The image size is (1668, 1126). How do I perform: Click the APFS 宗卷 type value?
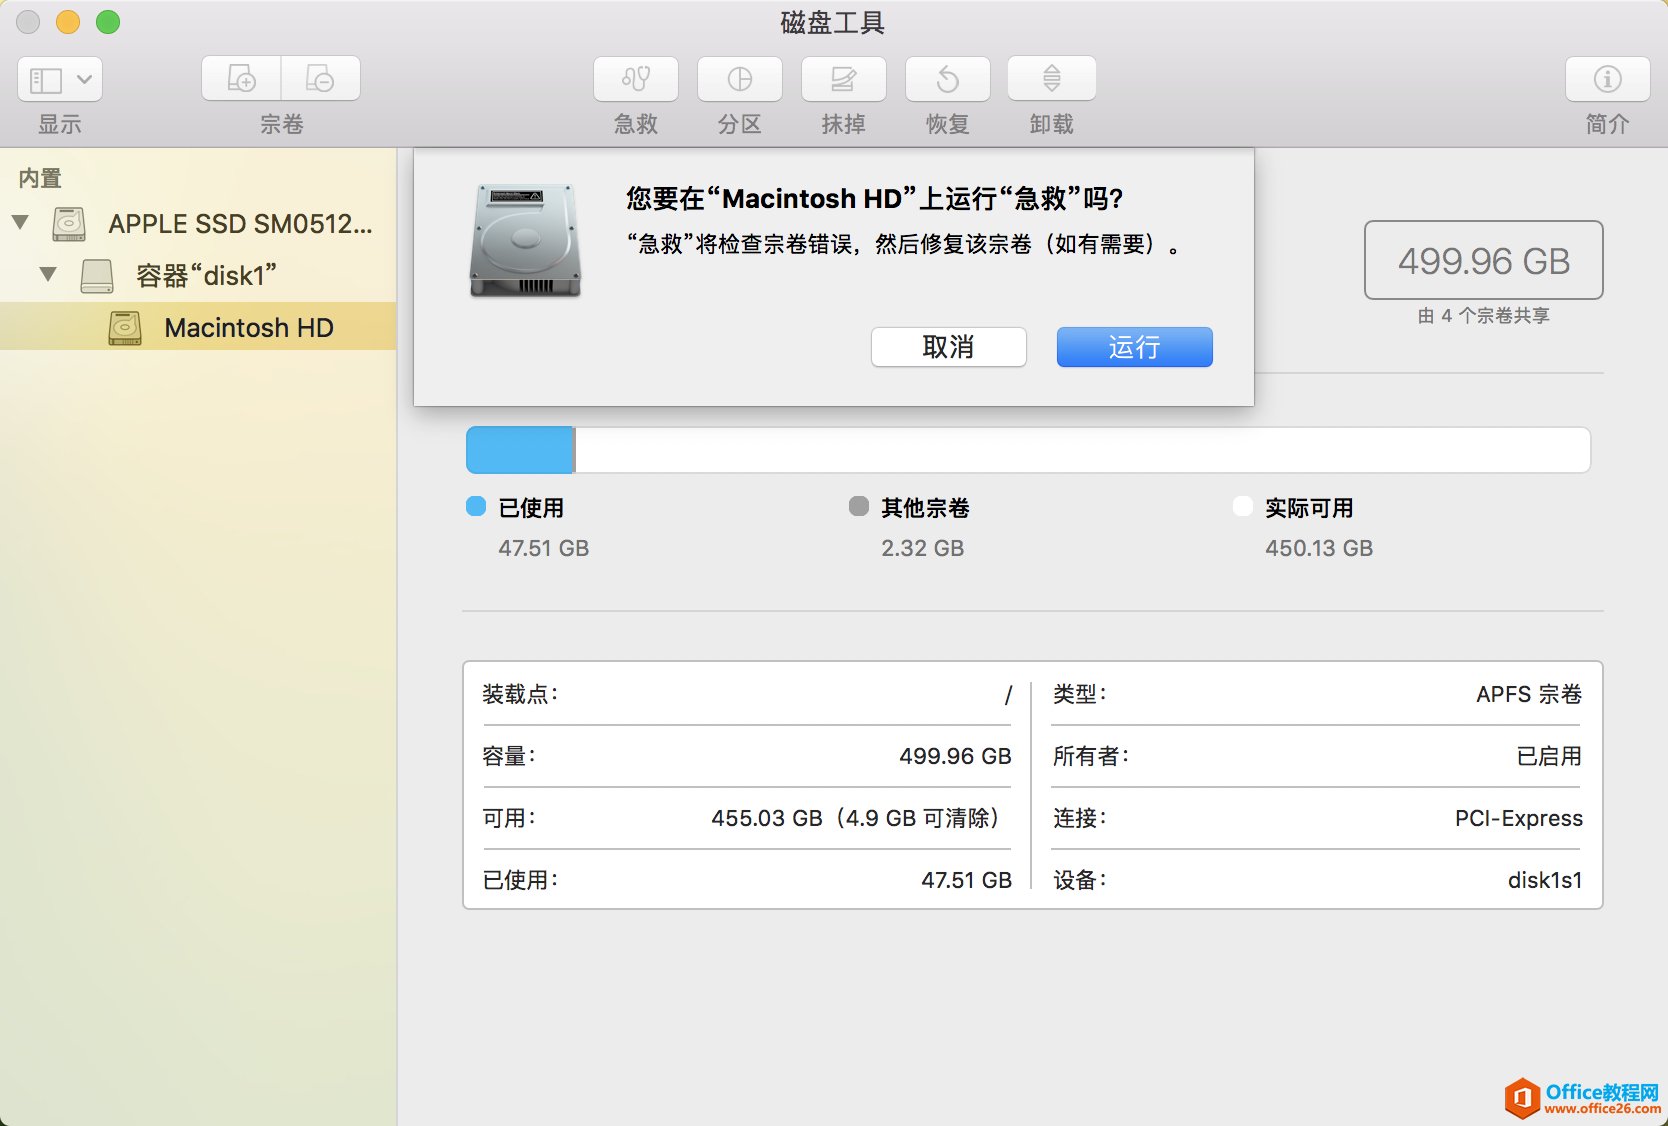(x=1529, y=694)
